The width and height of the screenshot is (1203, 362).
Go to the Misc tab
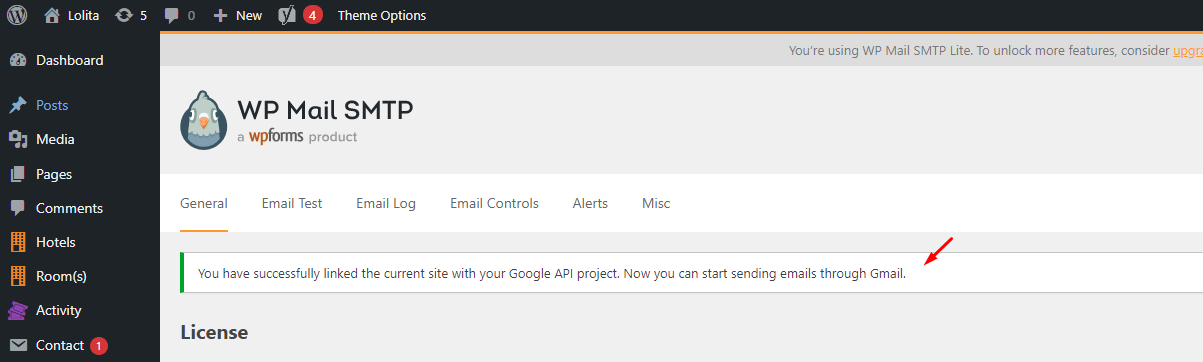coord(656,203)
